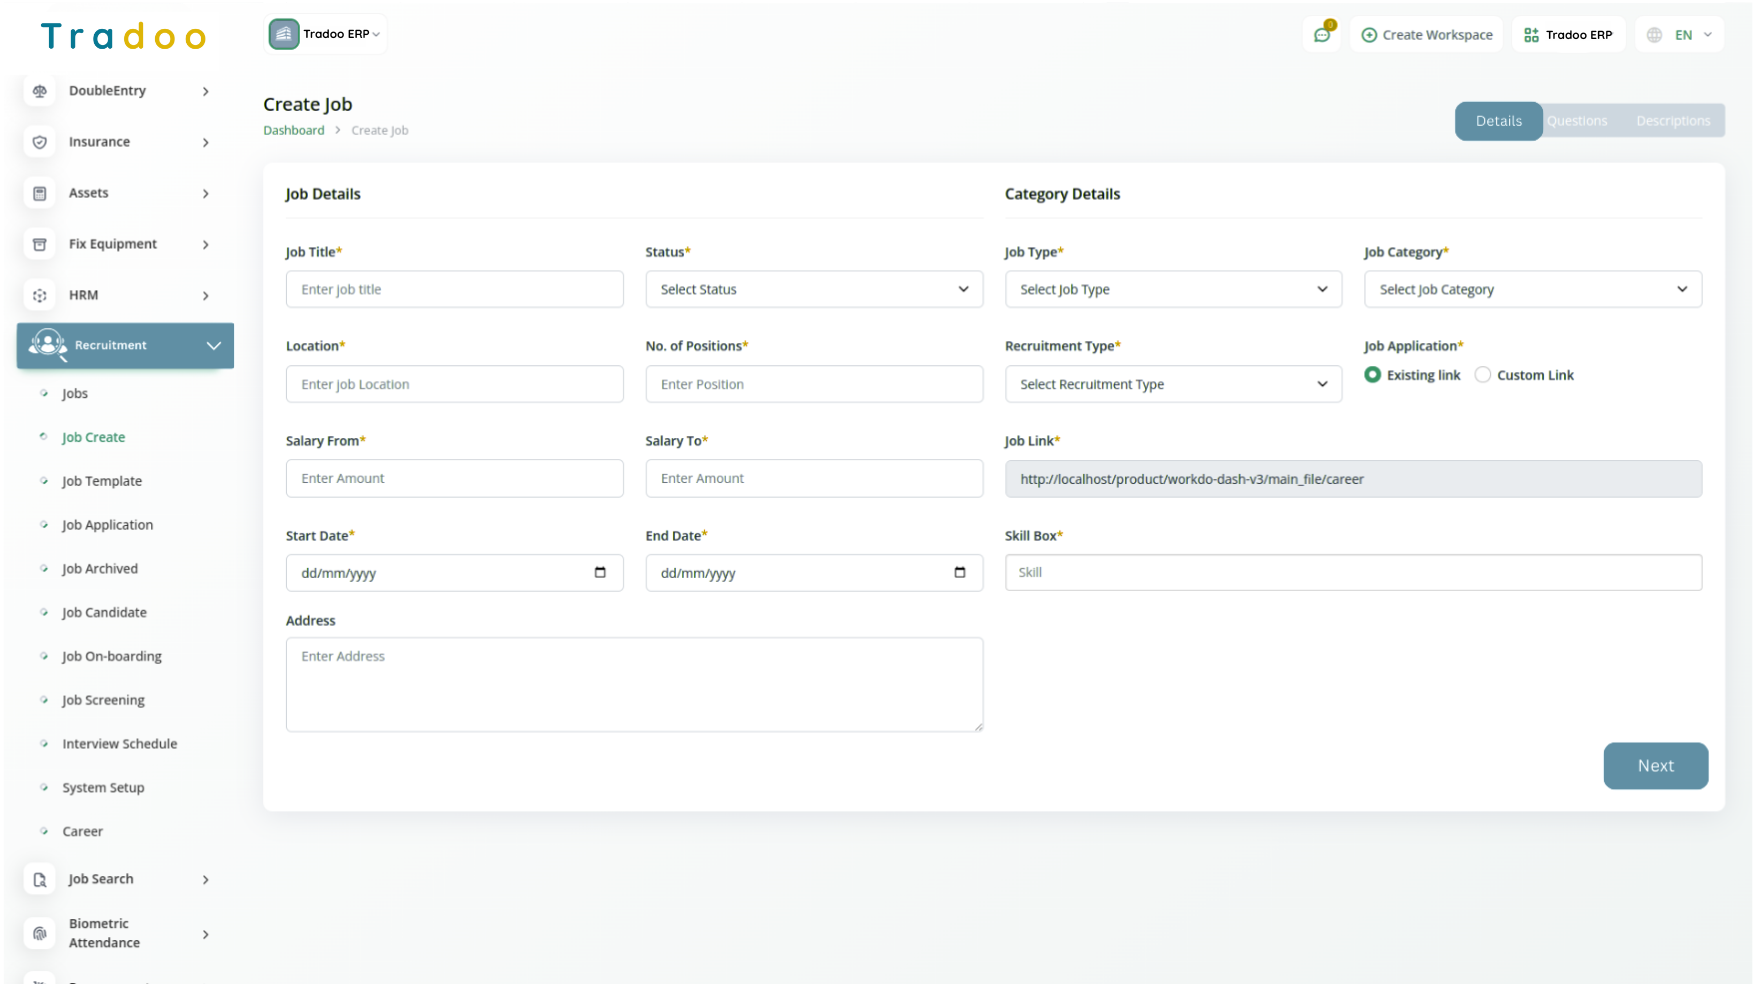Click the Job Search document icon
Viewport: 1753px width, 984px height.
point(40,880)
